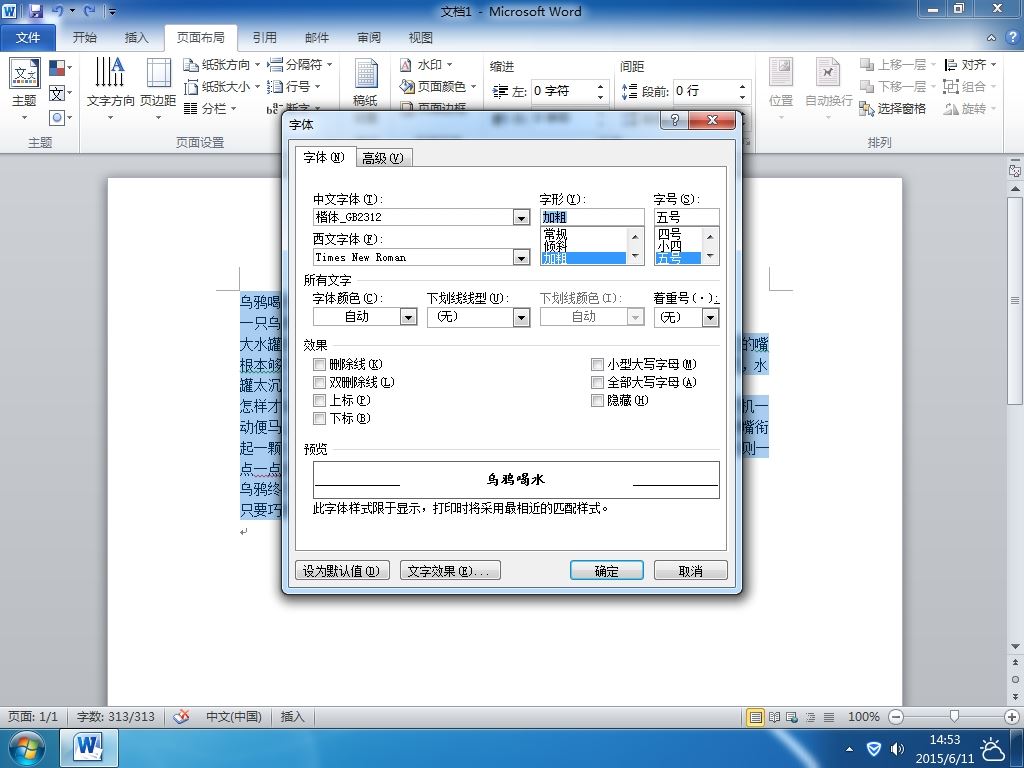The image size is (1024, 768).
Task: Switch to Home (开始) ribbon tab
Action: click(85, 38)
